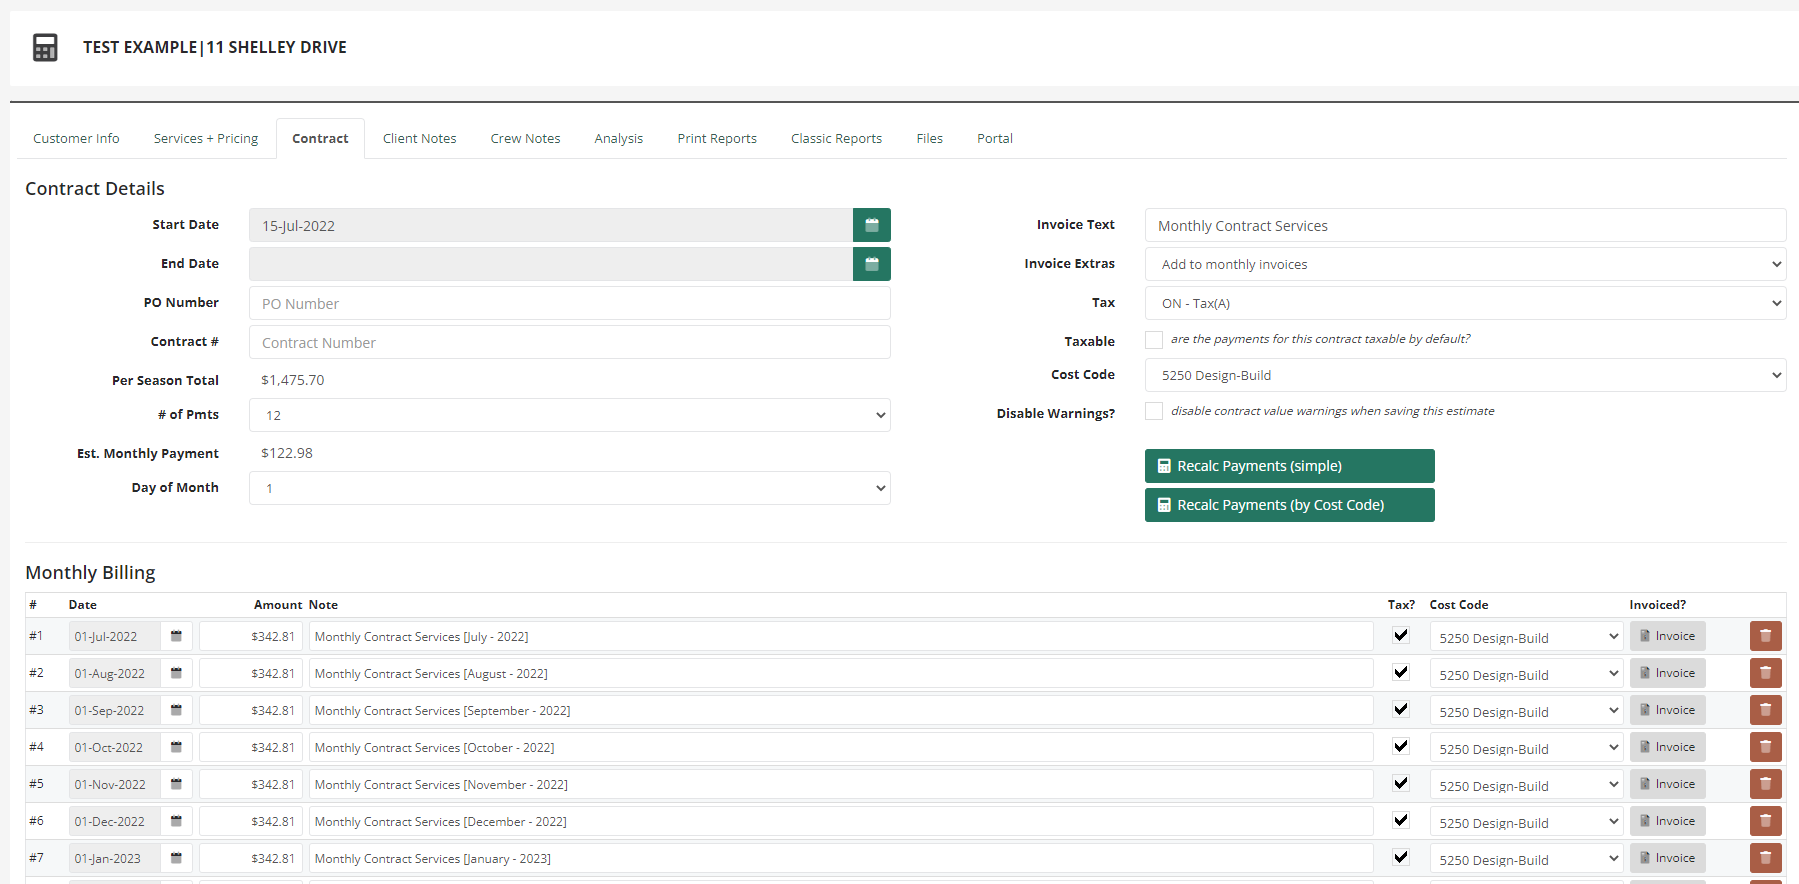Viewport: 1799px width, 884px height.
Task: Open calendar for payment #1 01-Jul-2022
Action: [176, 636]
